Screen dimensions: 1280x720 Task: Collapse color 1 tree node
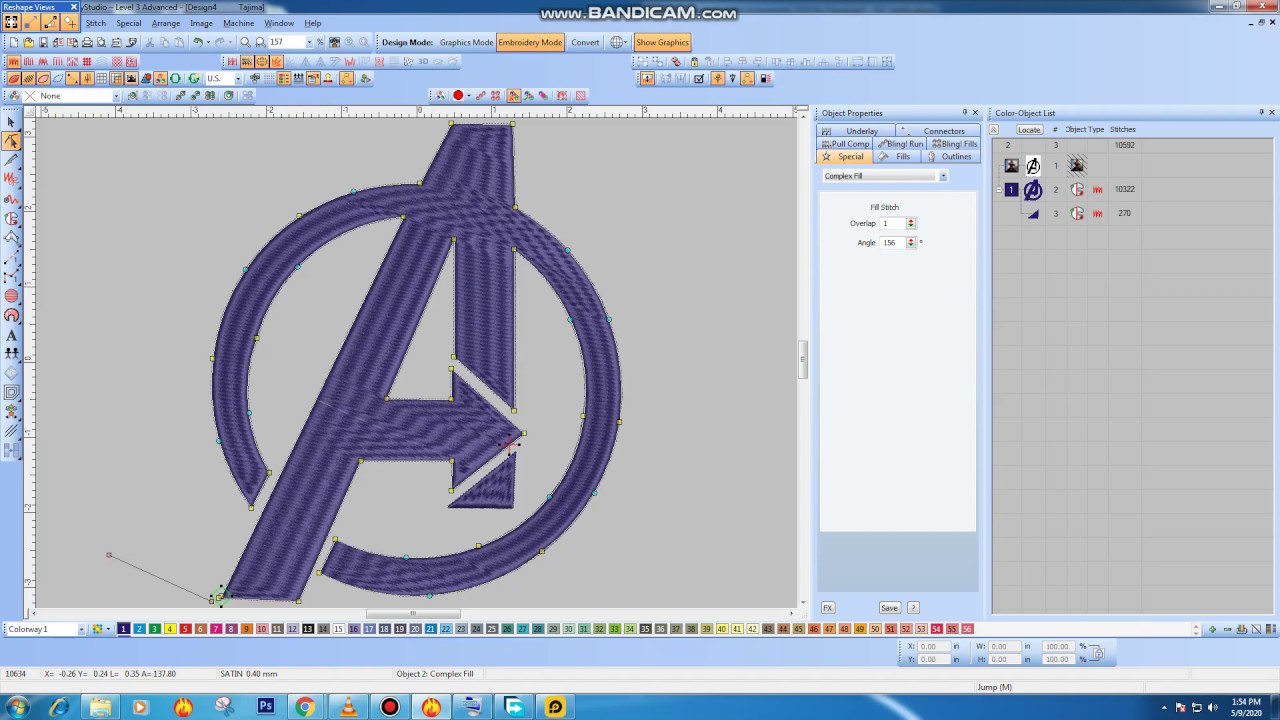999,189
